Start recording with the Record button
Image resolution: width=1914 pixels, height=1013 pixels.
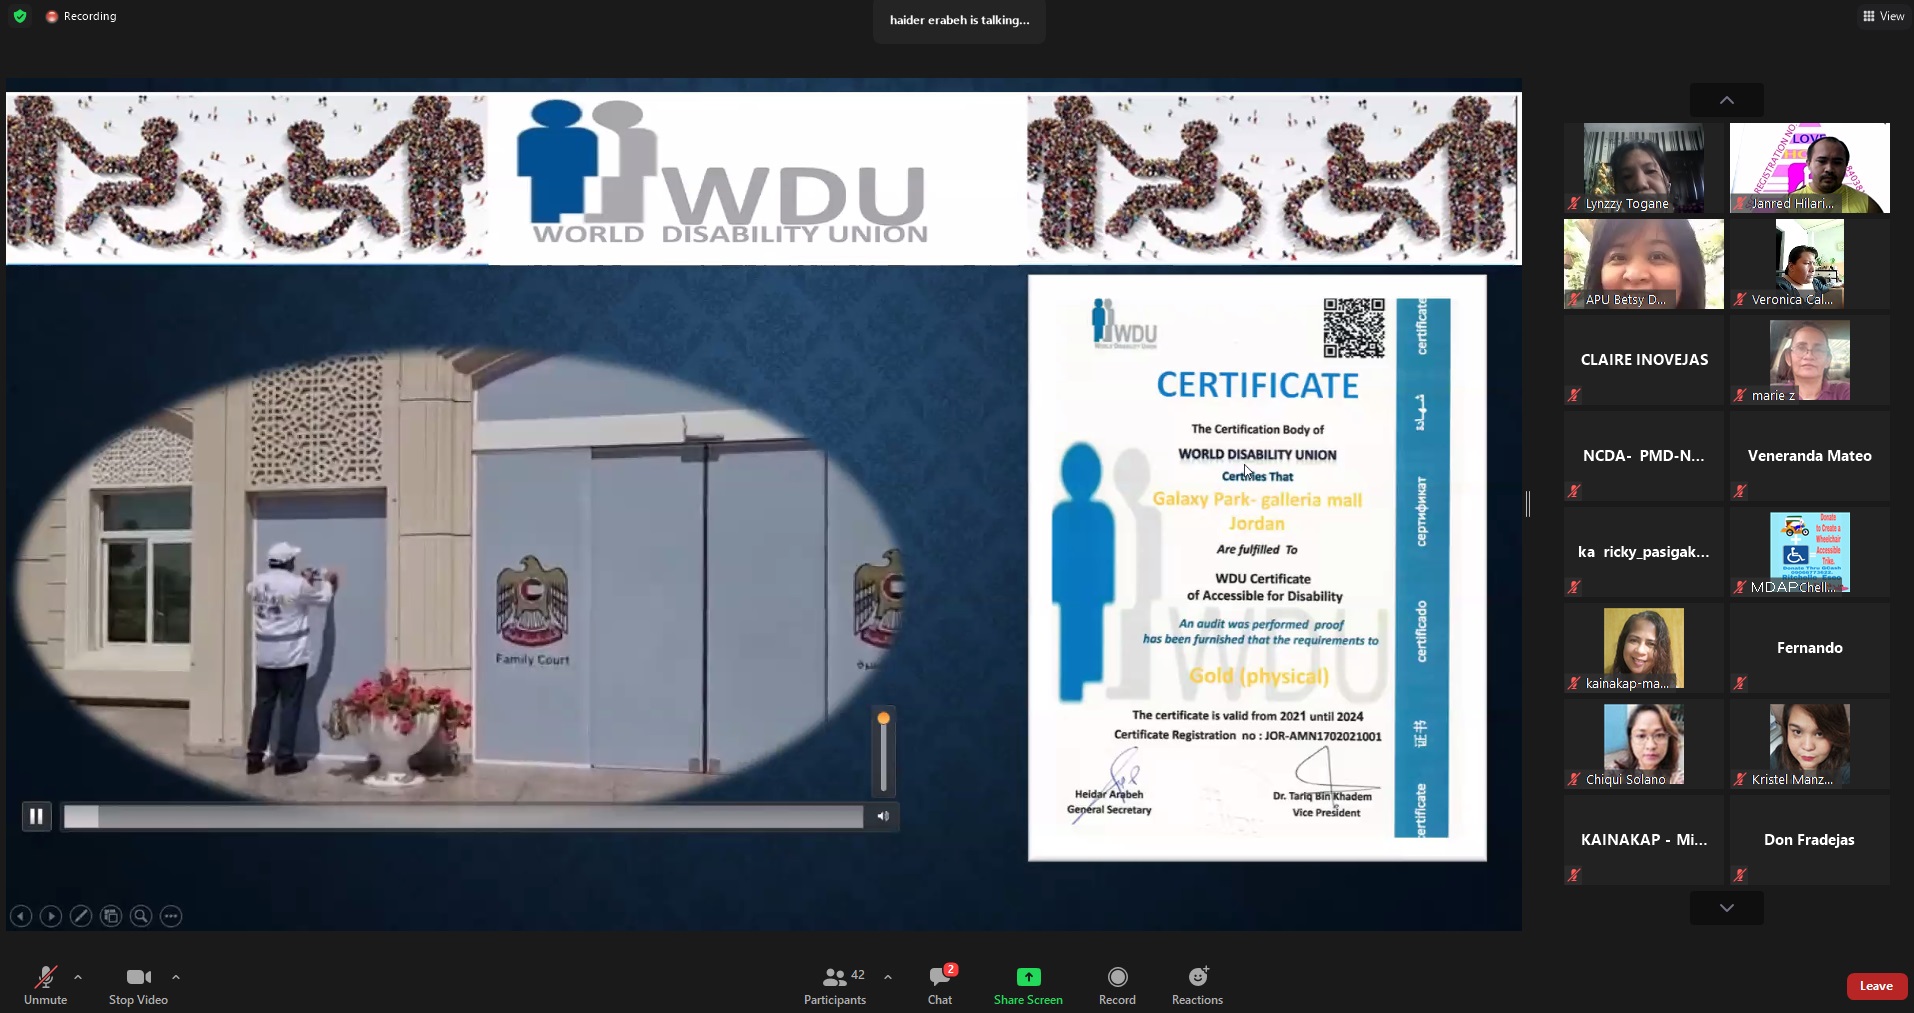click(x=1117, y=985)
